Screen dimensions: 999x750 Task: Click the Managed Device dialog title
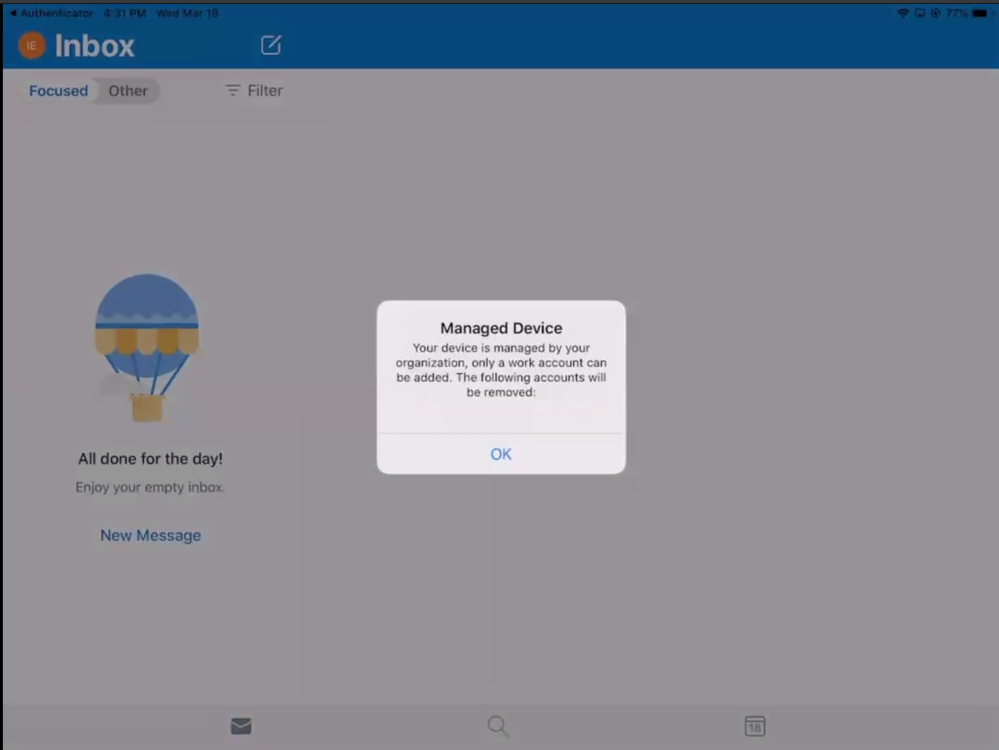pyautogui.click(x=501, y=328)
